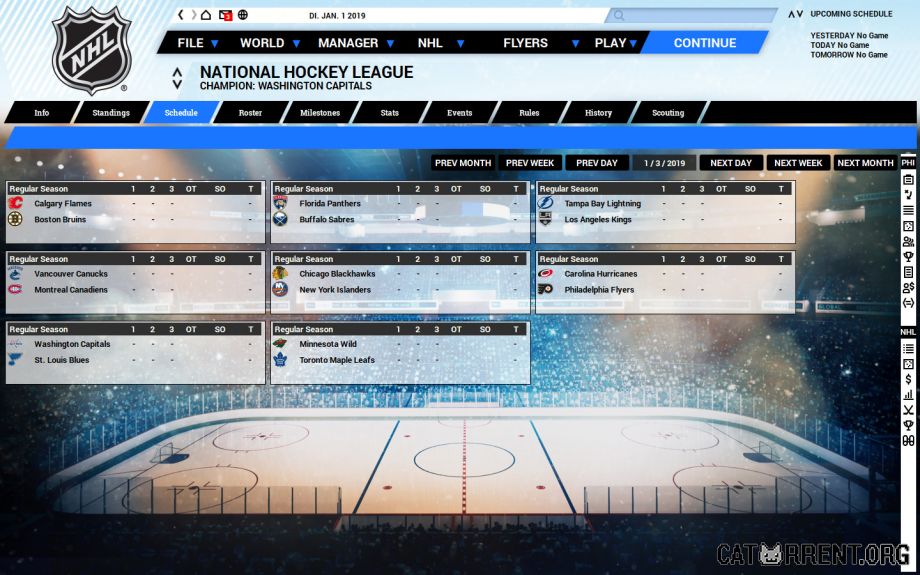This screenshot has width=920, height=575.
Task: Select Washington Capitals team name
Action: (72, 344)
